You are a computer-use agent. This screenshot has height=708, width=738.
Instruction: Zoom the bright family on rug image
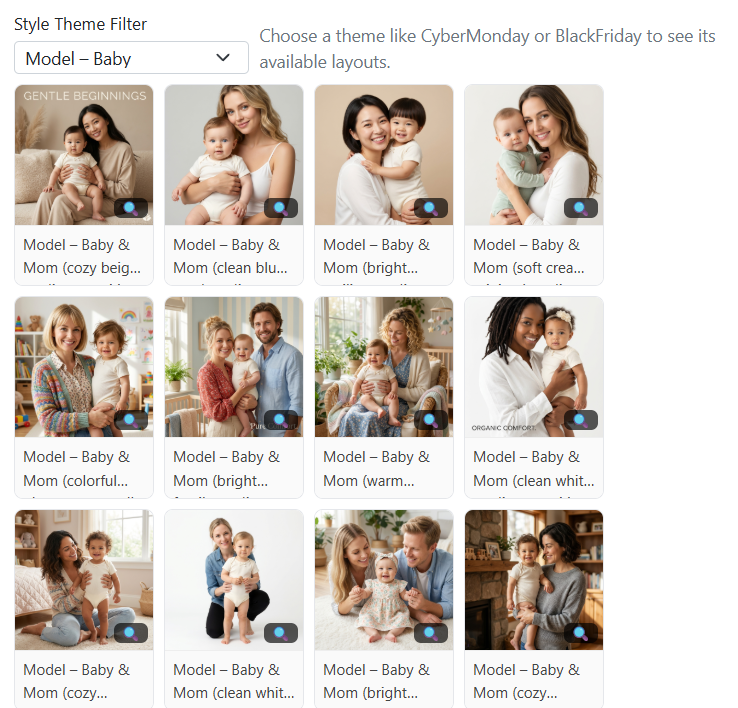pos(431,633)
